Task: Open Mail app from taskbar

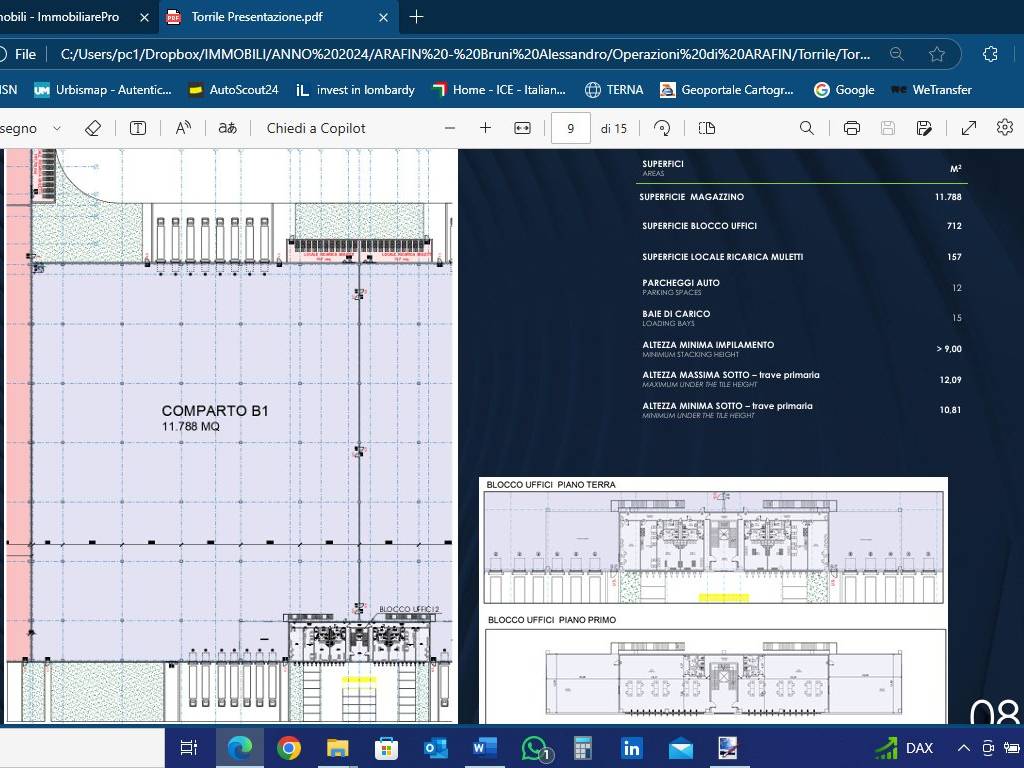Action: [680, 748]
